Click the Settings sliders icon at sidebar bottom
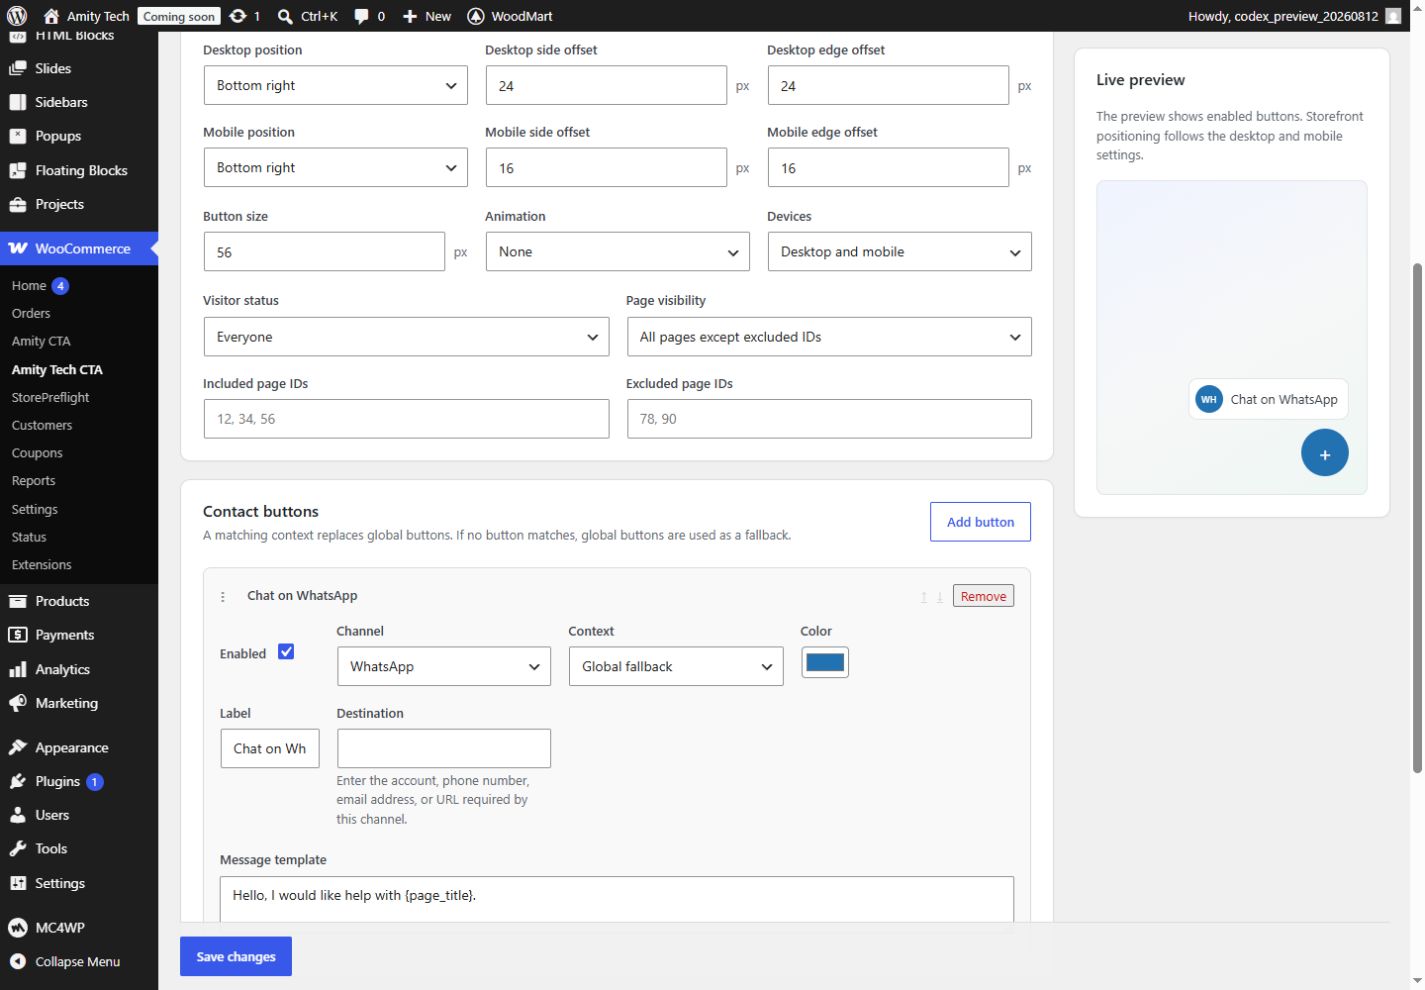Screen dimensions: 1425x990 pyautogui.click(x=18, y=883)
